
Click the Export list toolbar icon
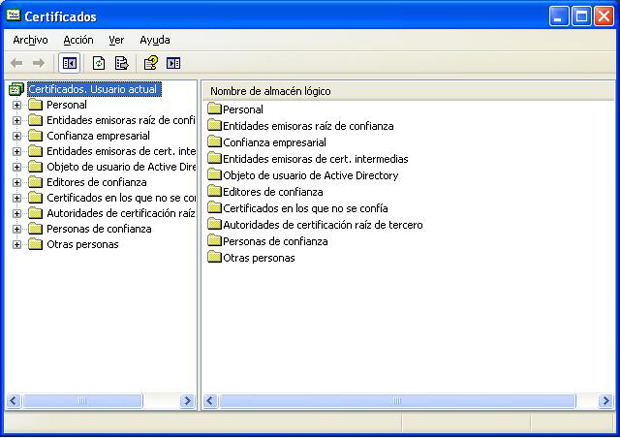click(x=121, y=63)
